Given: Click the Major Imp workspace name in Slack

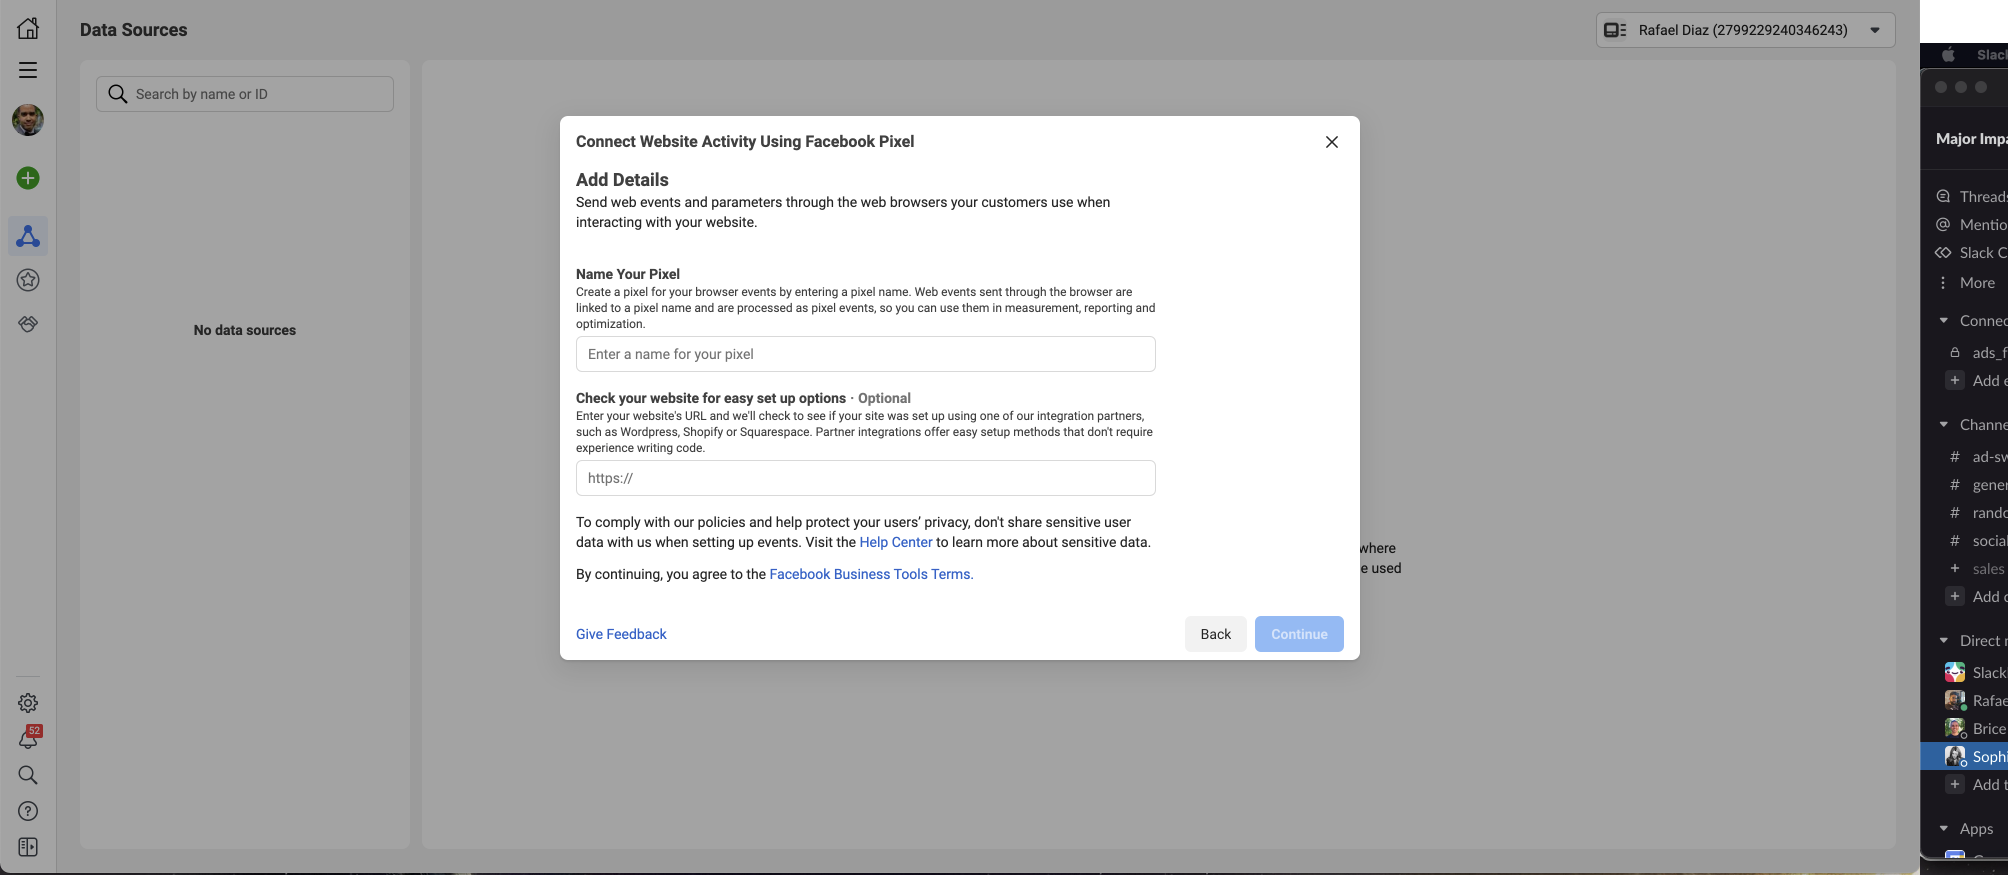Looking at the screenshot, I should [1971, 139].
